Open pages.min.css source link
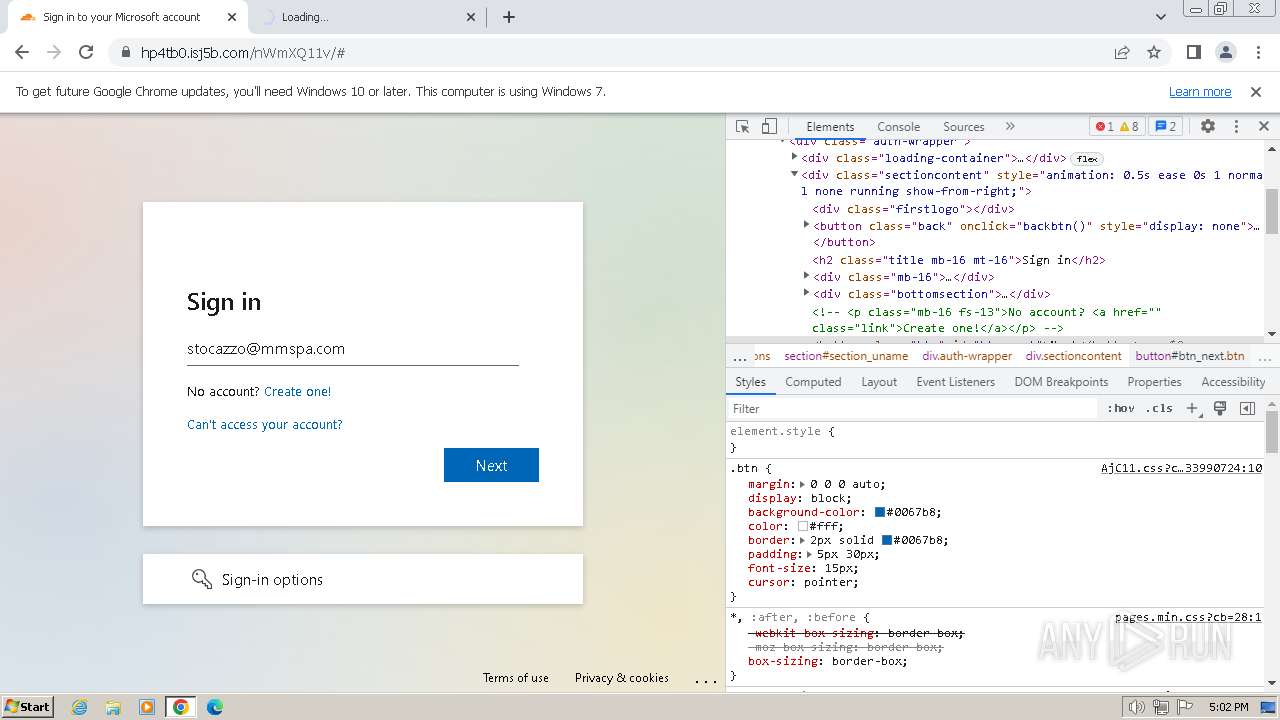The width and height of the screenshot is (1280, 720). pos(1188,618)
